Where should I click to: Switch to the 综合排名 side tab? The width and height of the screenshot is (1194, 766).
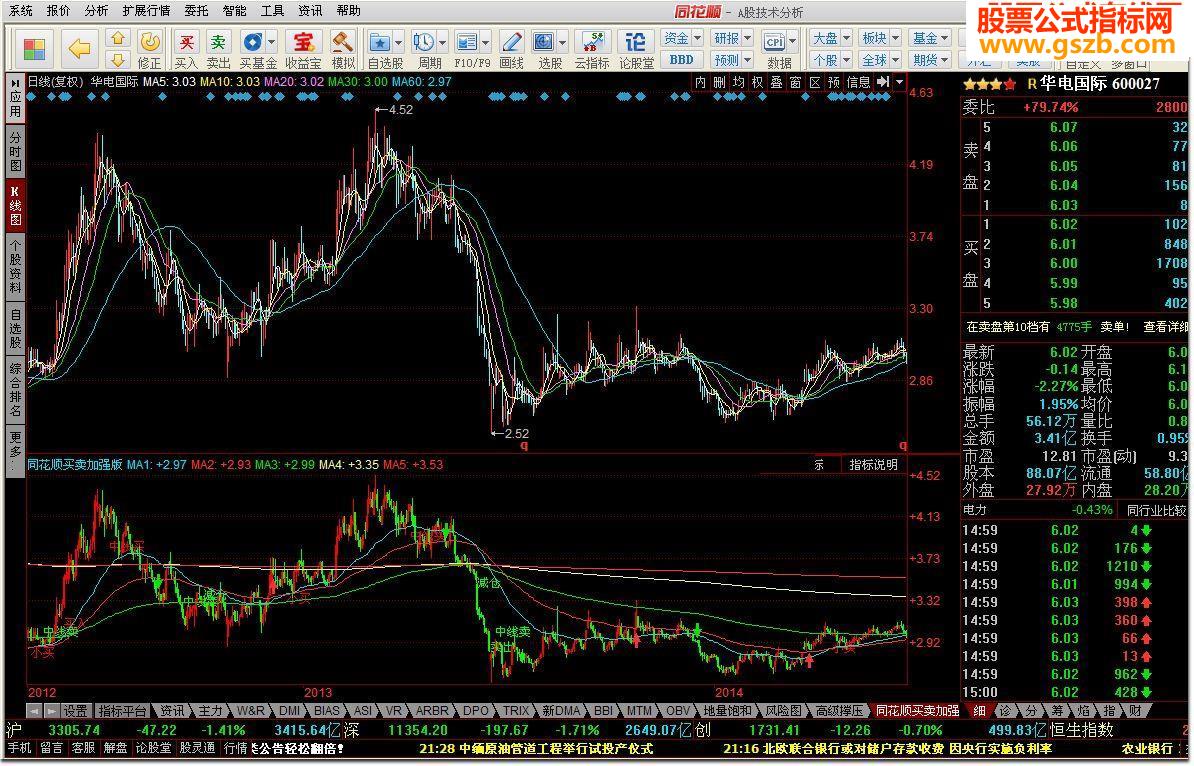[15, 389]
